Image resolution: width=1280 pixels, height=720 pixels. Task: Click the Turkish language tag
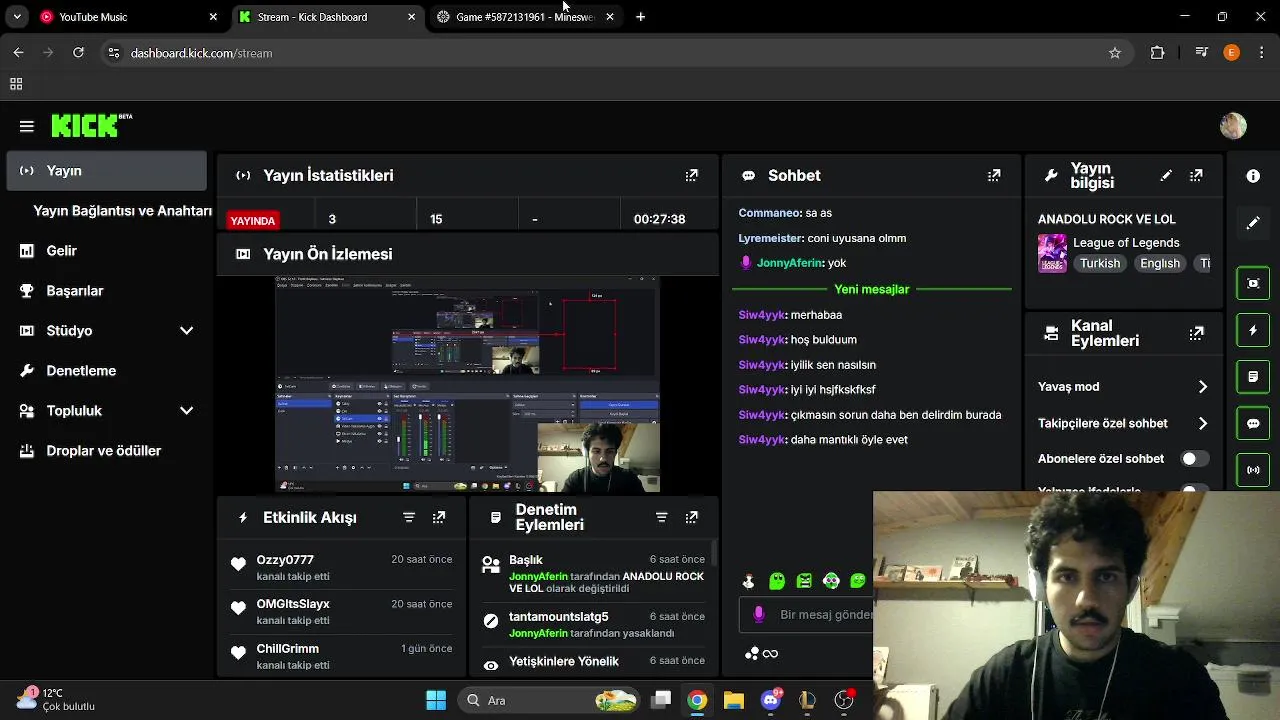1099,264
